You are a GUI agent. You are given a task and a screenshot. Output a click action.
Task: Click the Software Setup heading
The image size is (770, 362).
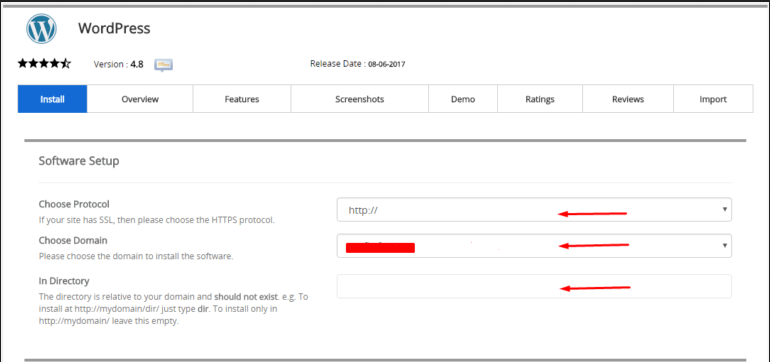point(79,161)
